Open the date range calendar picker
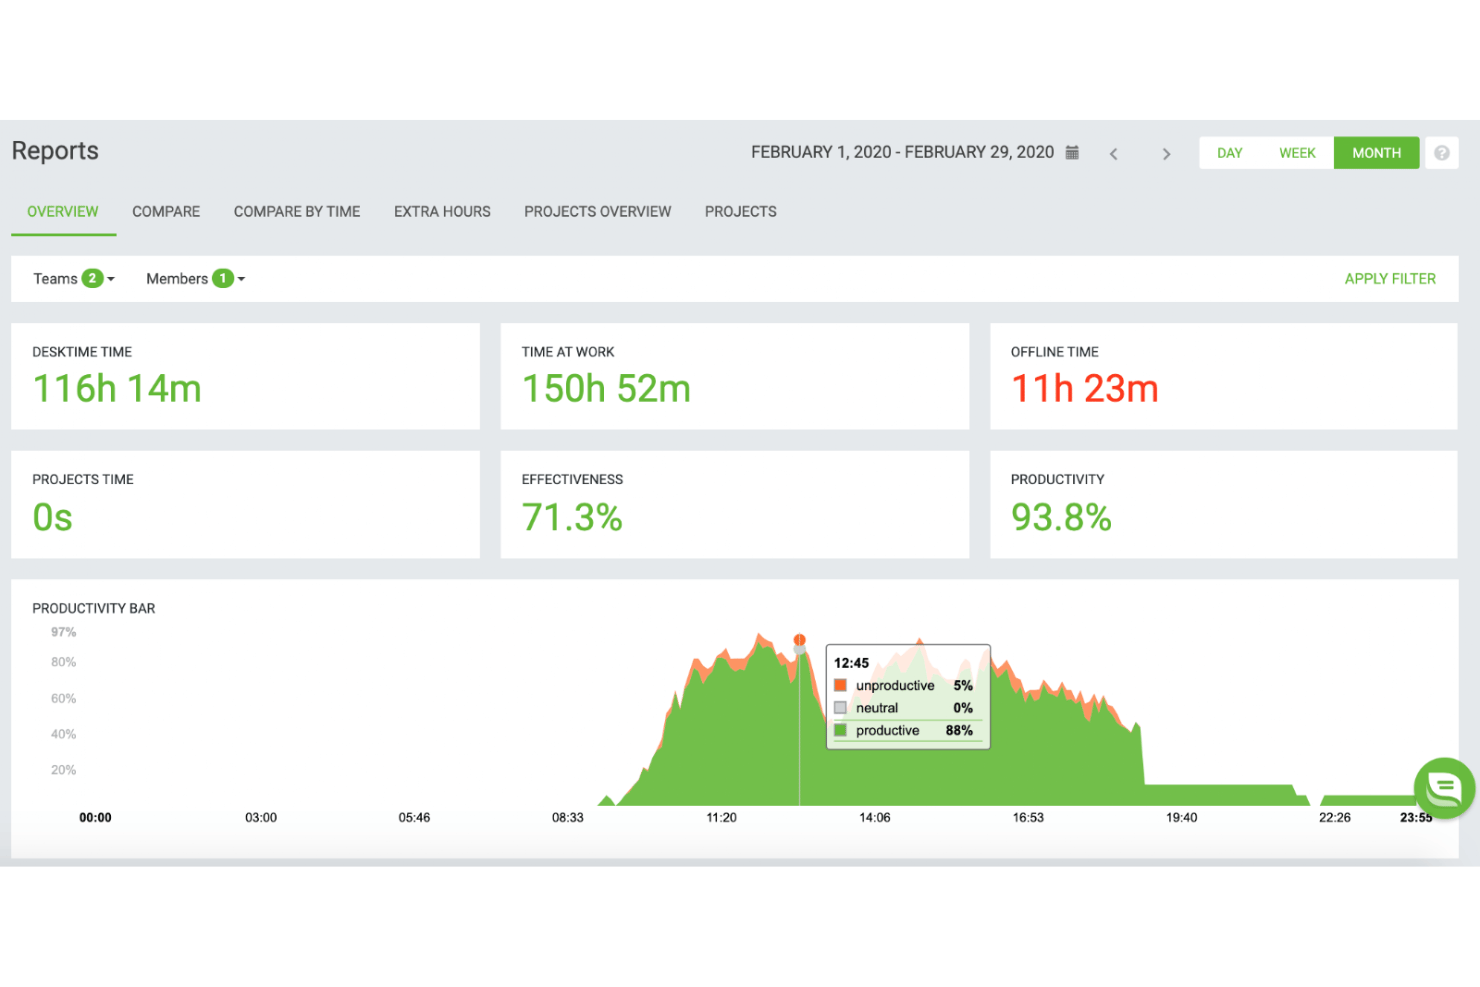Image resolution: width=1480 pixels, height=987 pixels. 1072,152
